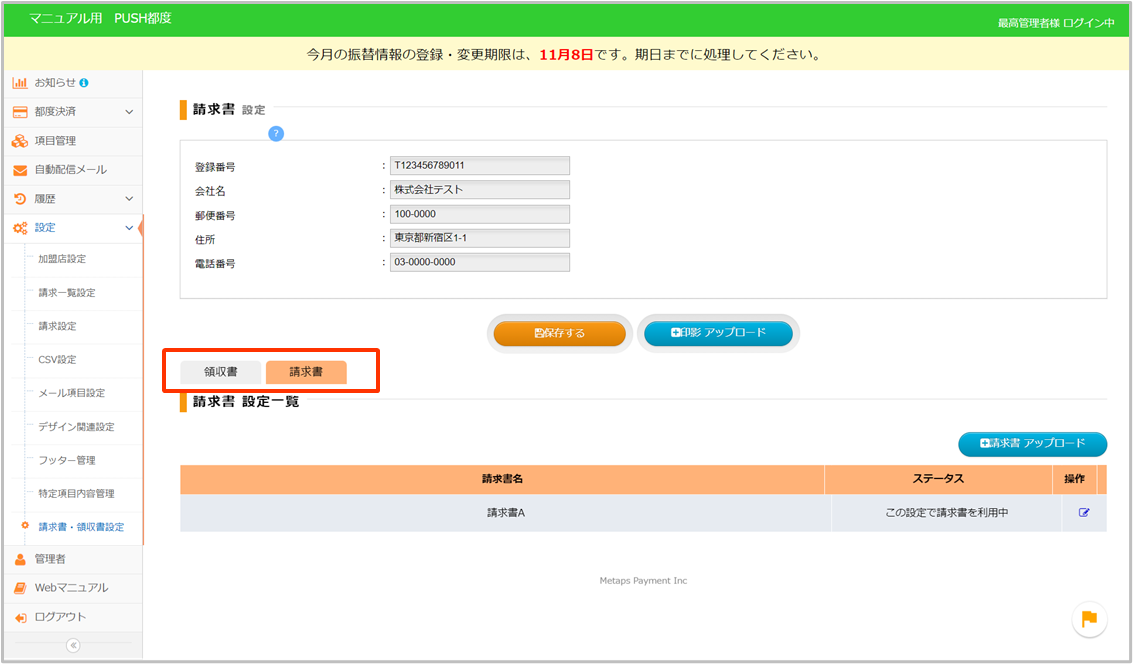Click the info icon beside お知らせ

coord(84,82)
